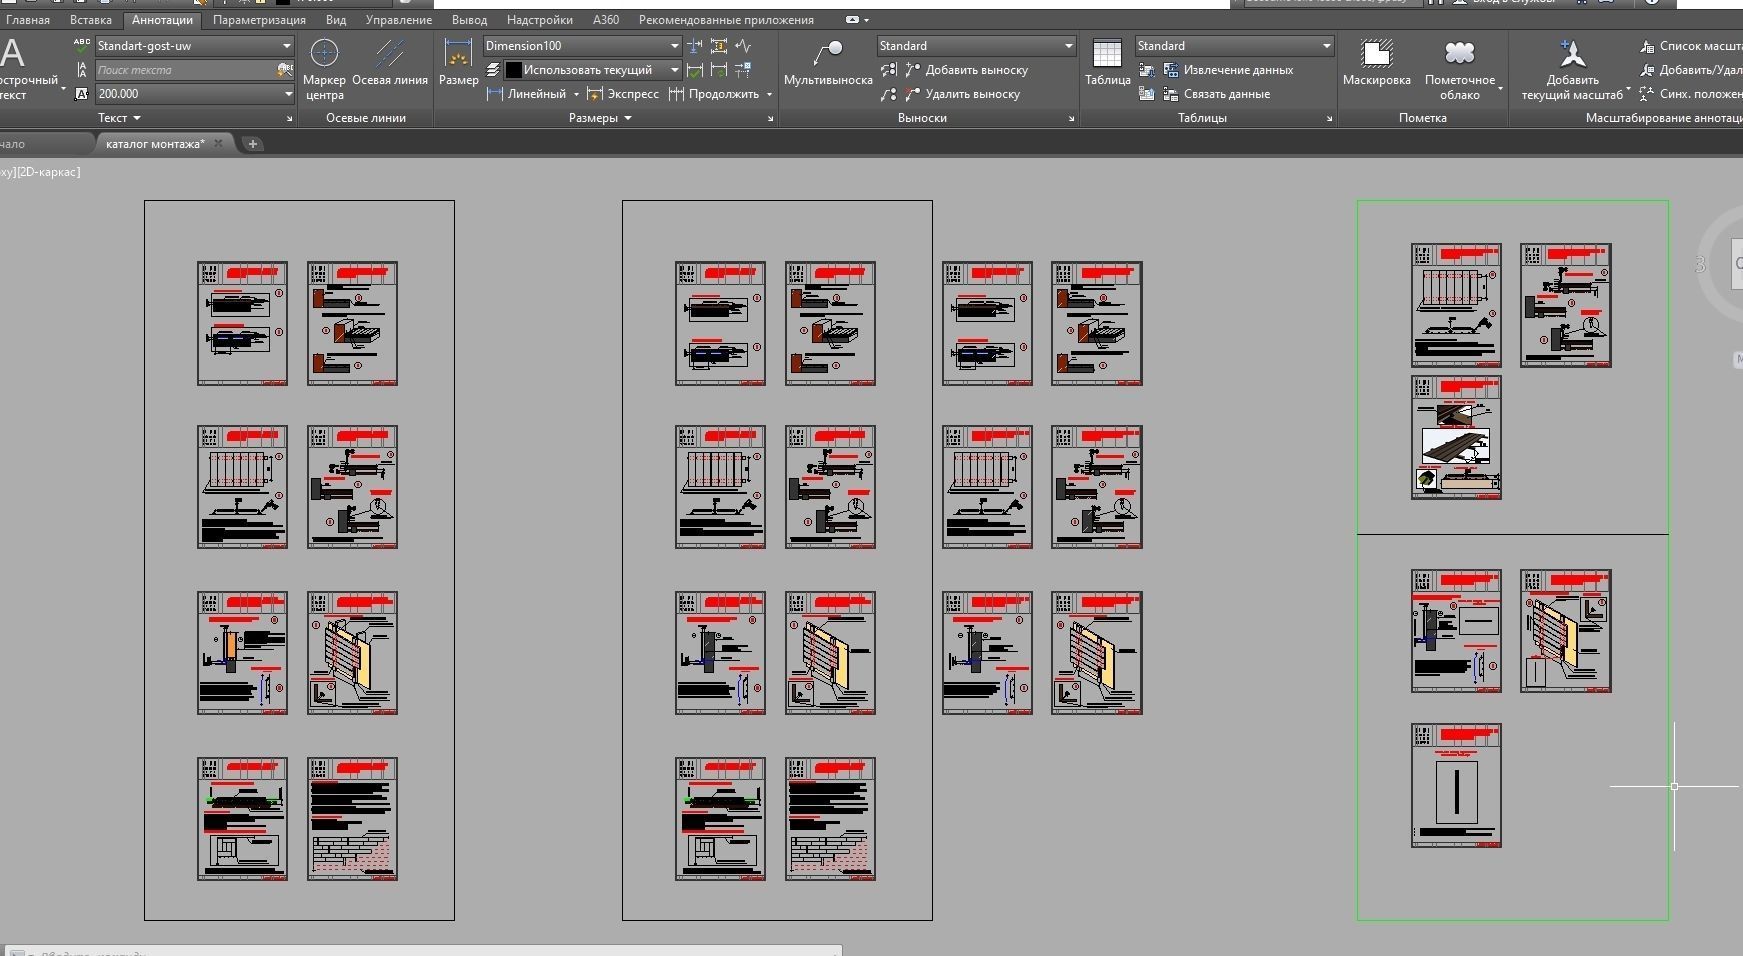Click the Add/Delete Scales (Добавить/Удал) icon
The height and width of the screenshot is (956, 1743).
pos(1647,70)
